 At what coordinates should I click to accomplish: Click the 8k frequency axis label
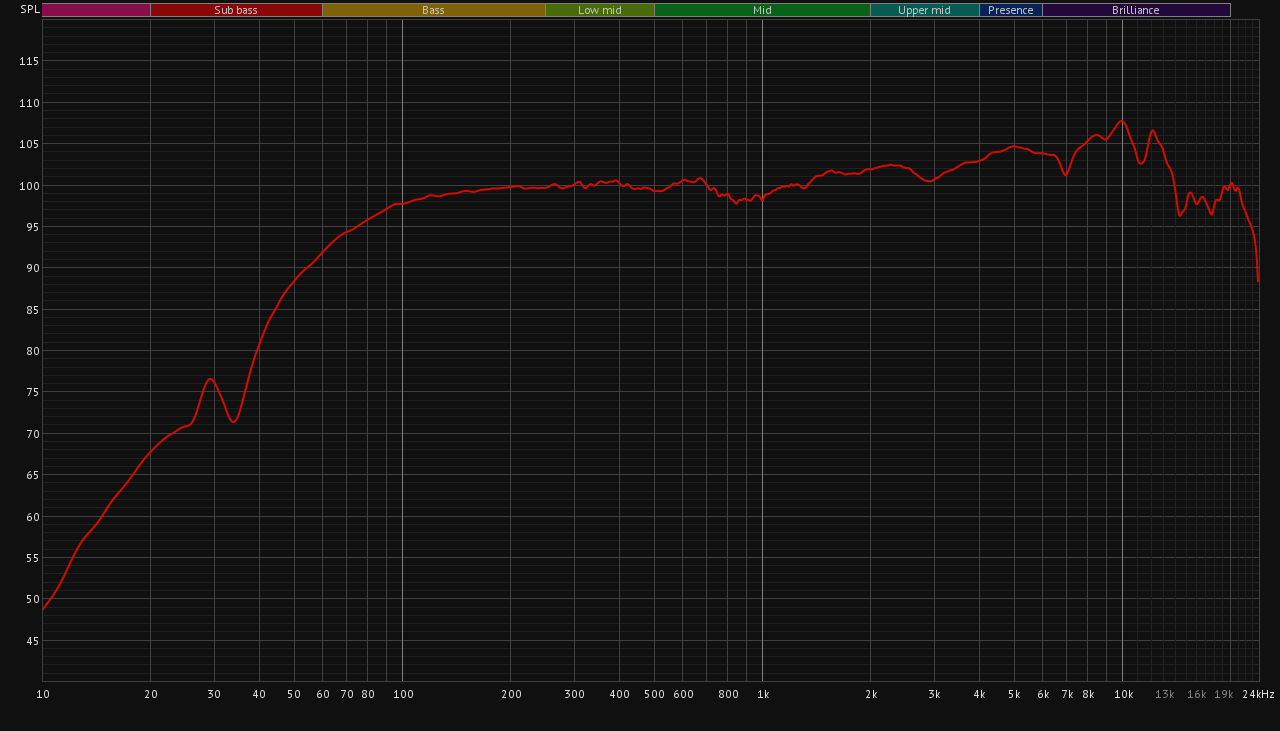(x=1088, y=694)
